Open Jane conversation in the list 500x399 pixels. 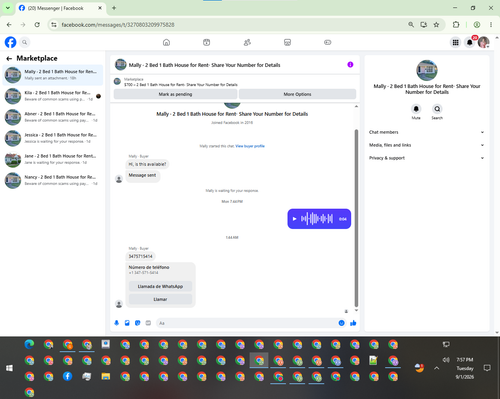pos(53,159)
